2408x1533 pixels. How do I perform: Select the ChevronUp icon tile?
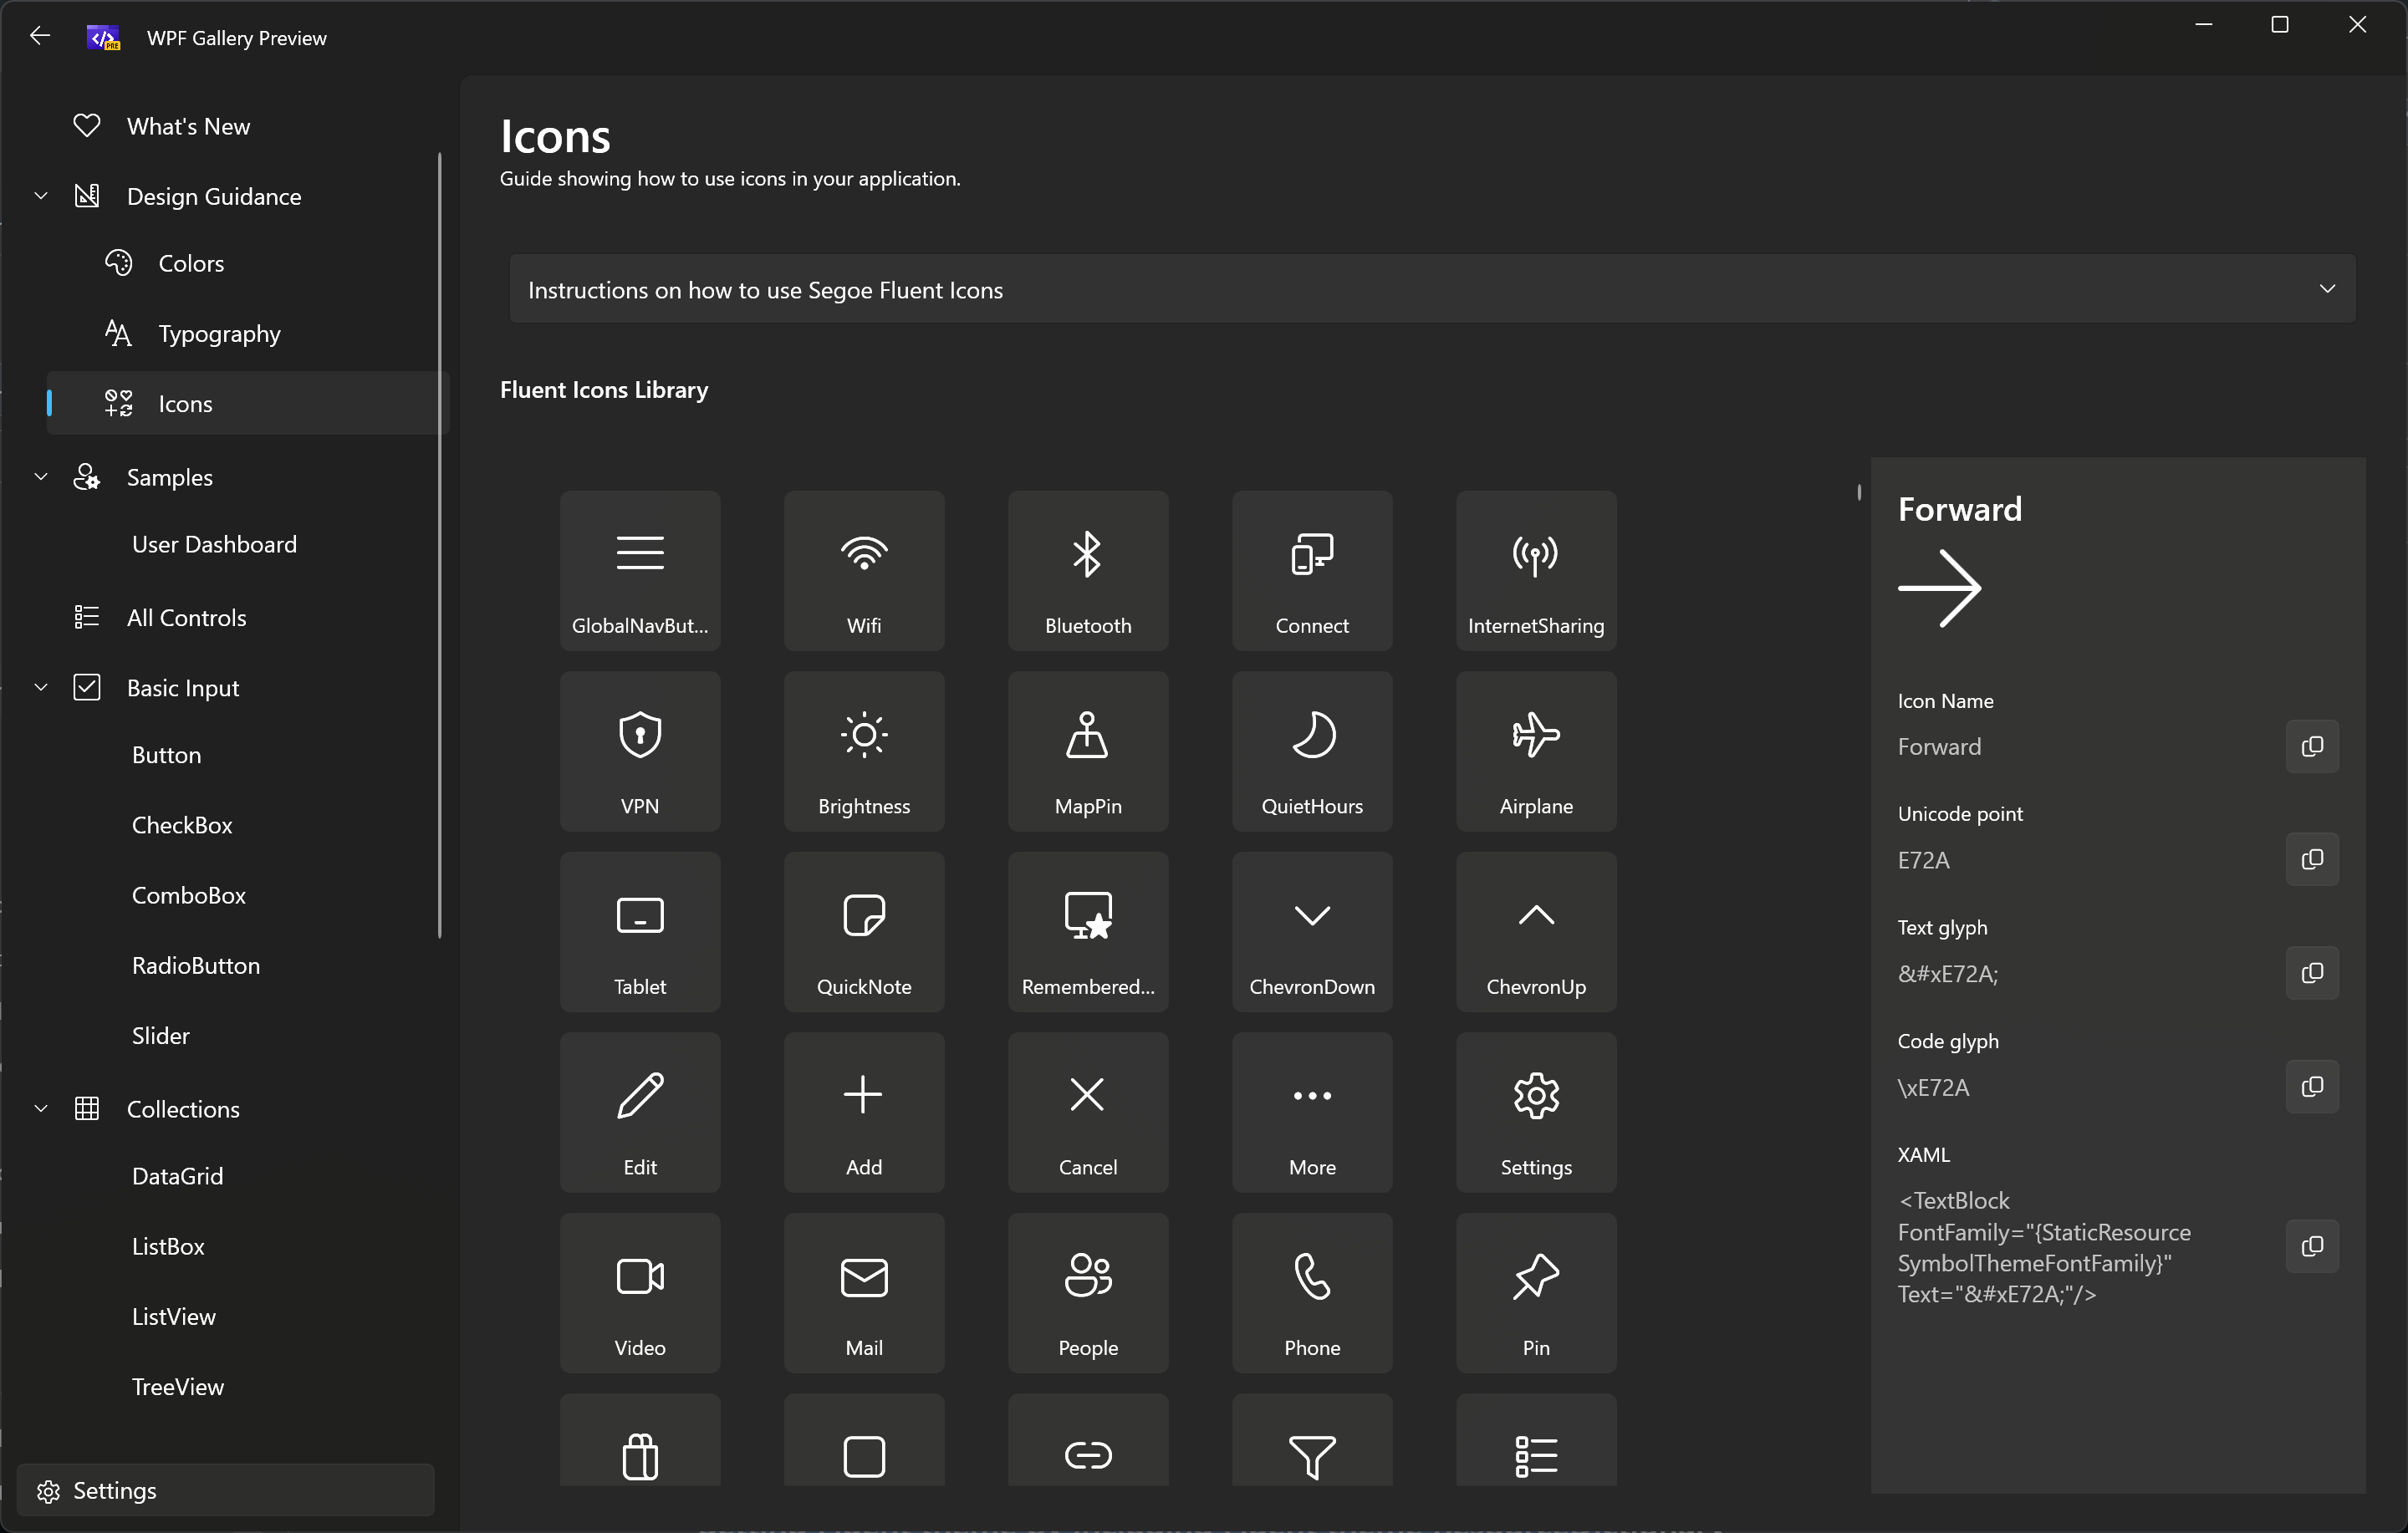(1536, 932)
